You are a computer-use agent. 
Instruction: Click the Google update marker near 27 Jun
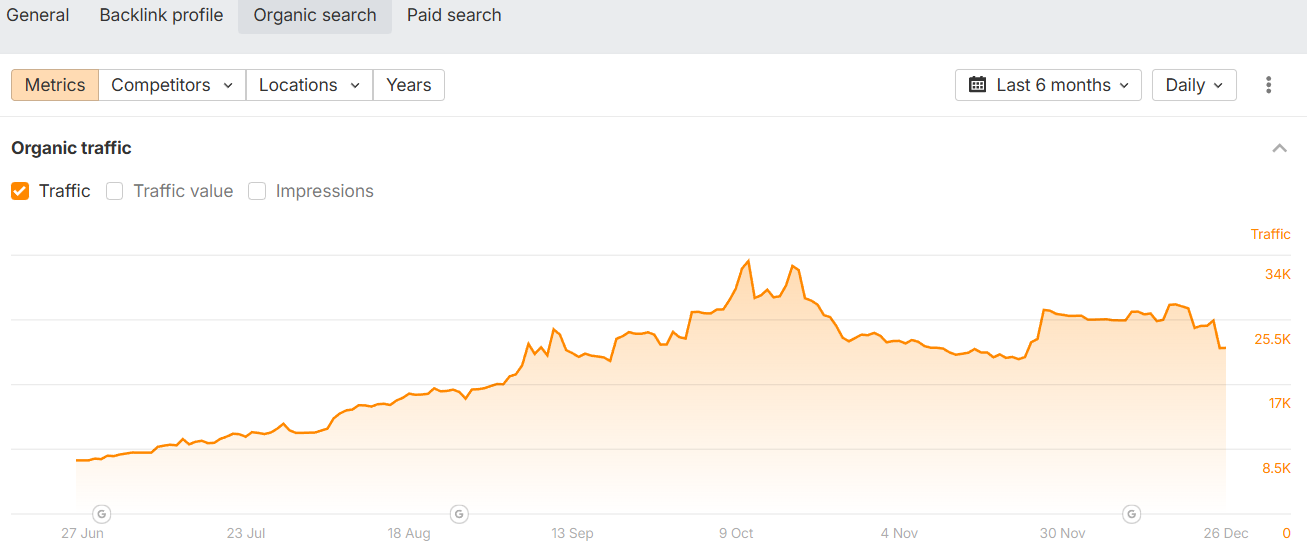point(101,514)
